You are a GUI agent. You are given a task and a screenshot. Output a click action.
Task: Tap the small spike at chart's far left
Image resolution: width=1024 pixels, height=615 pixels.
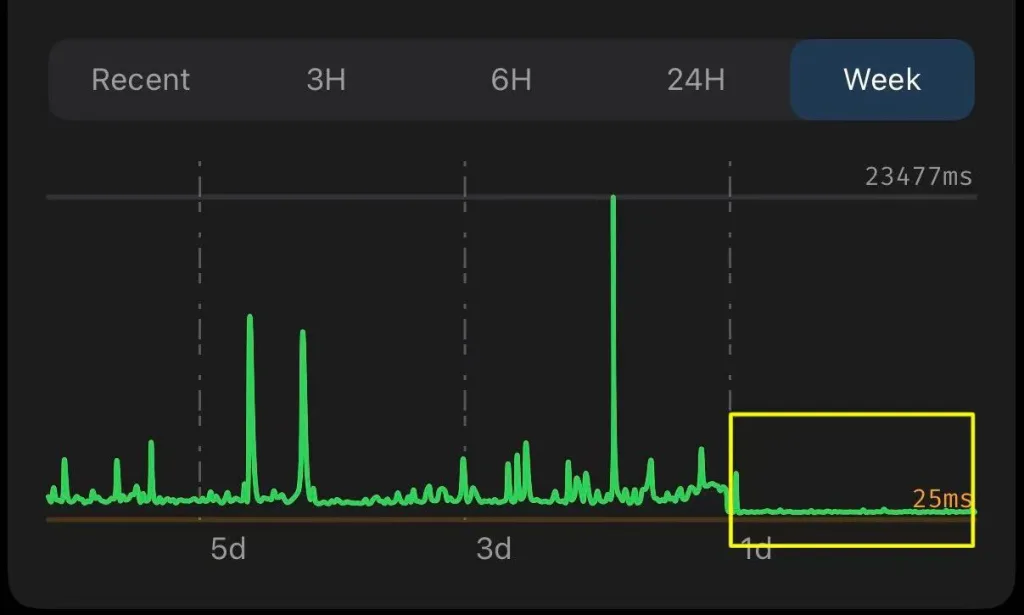[65, 461]
